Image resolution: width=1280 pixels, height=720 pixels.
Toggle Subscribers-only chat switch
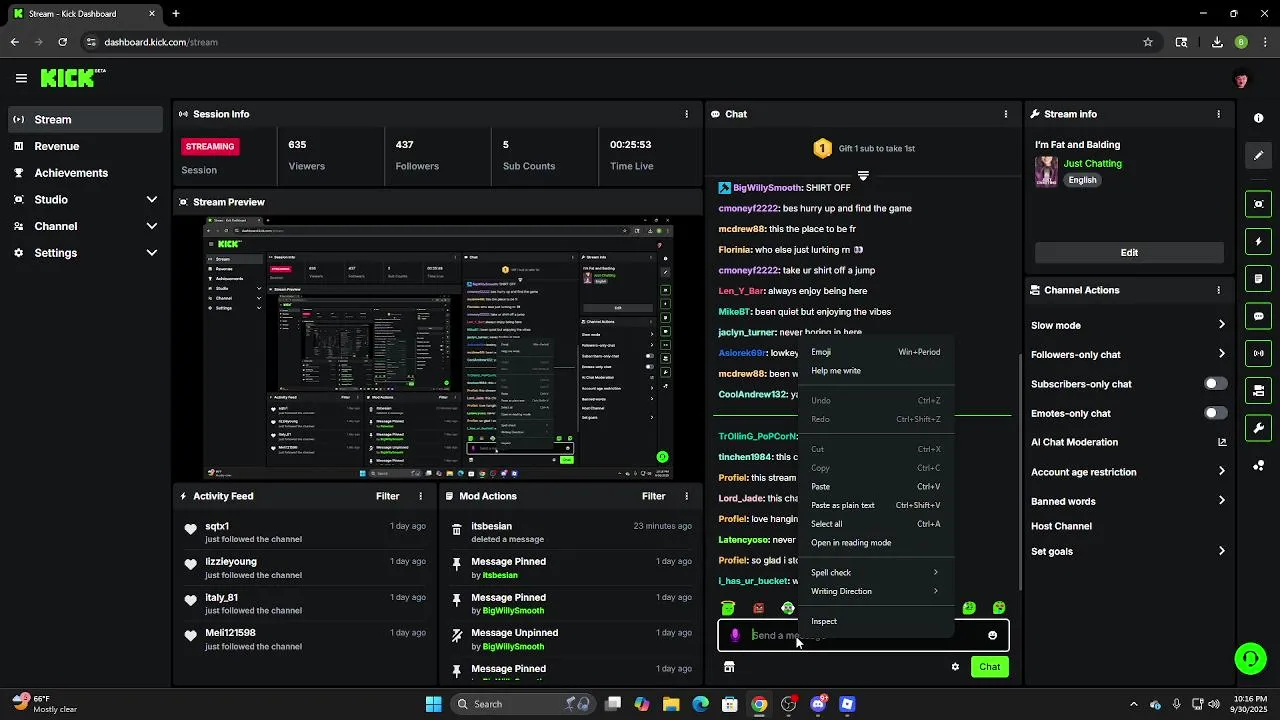click(x=1216, y=384)
